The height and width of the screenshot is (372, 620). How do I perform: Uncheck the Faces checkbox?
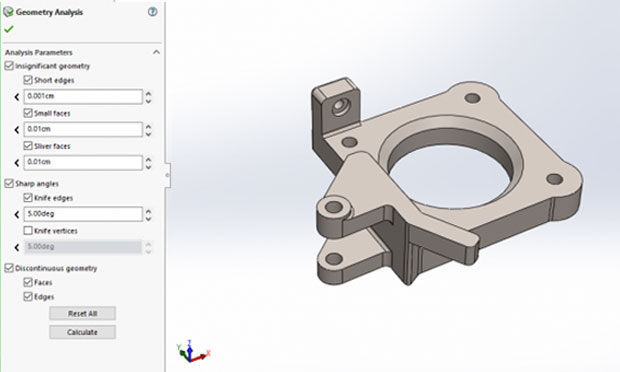[28, 282]
